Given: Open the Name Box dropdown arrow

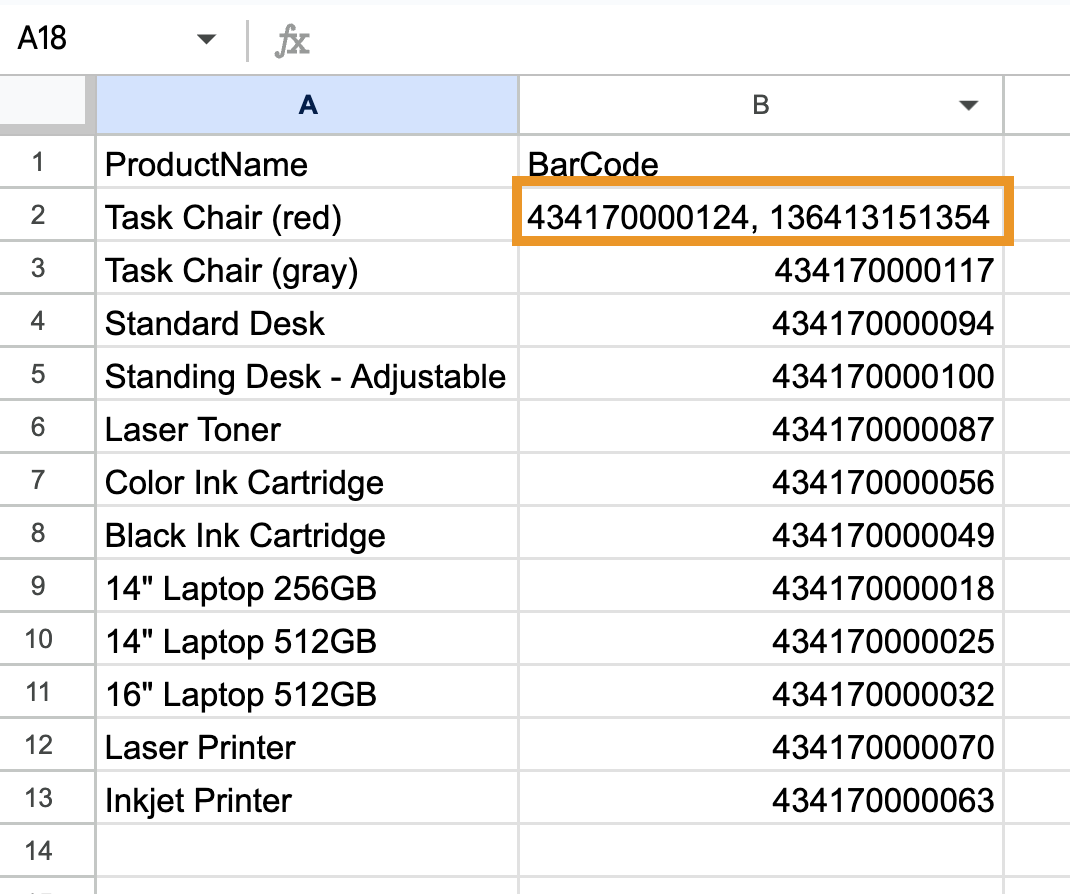Looking at the screenshot, I should click(206, 40).
